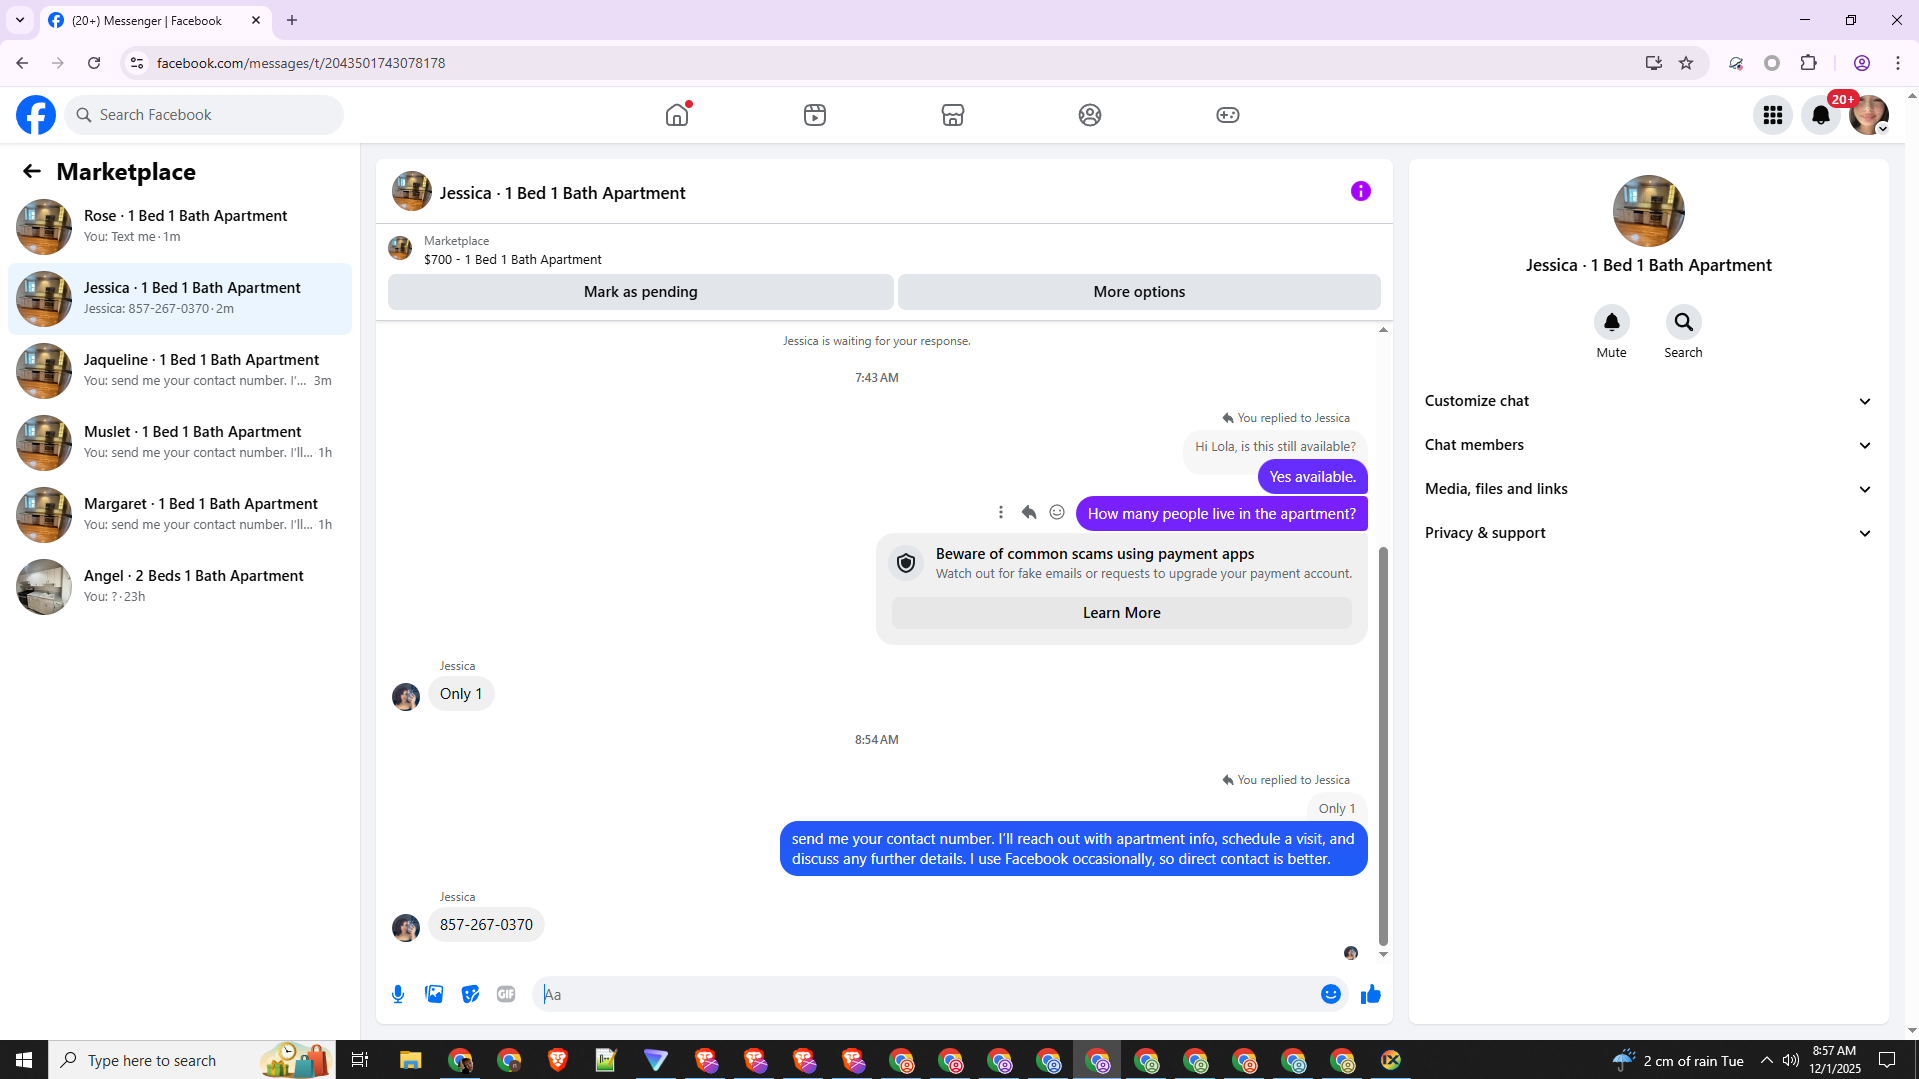Click the 'Only 1' message from Jessica
This screenshot has width=1919, height=1079.
tap(461, 694)
